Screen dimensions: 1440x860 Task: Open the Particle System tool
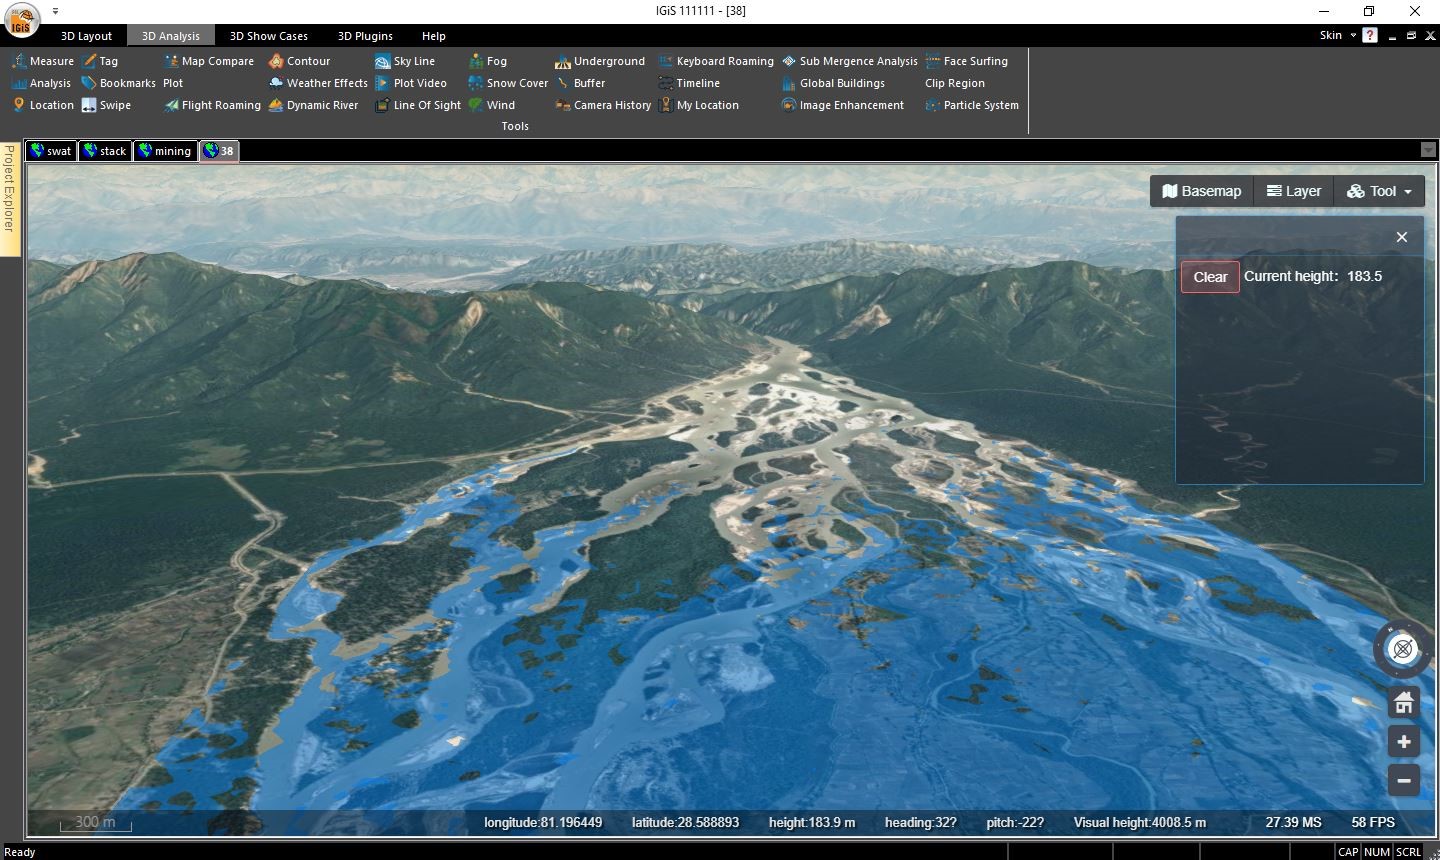972,105
